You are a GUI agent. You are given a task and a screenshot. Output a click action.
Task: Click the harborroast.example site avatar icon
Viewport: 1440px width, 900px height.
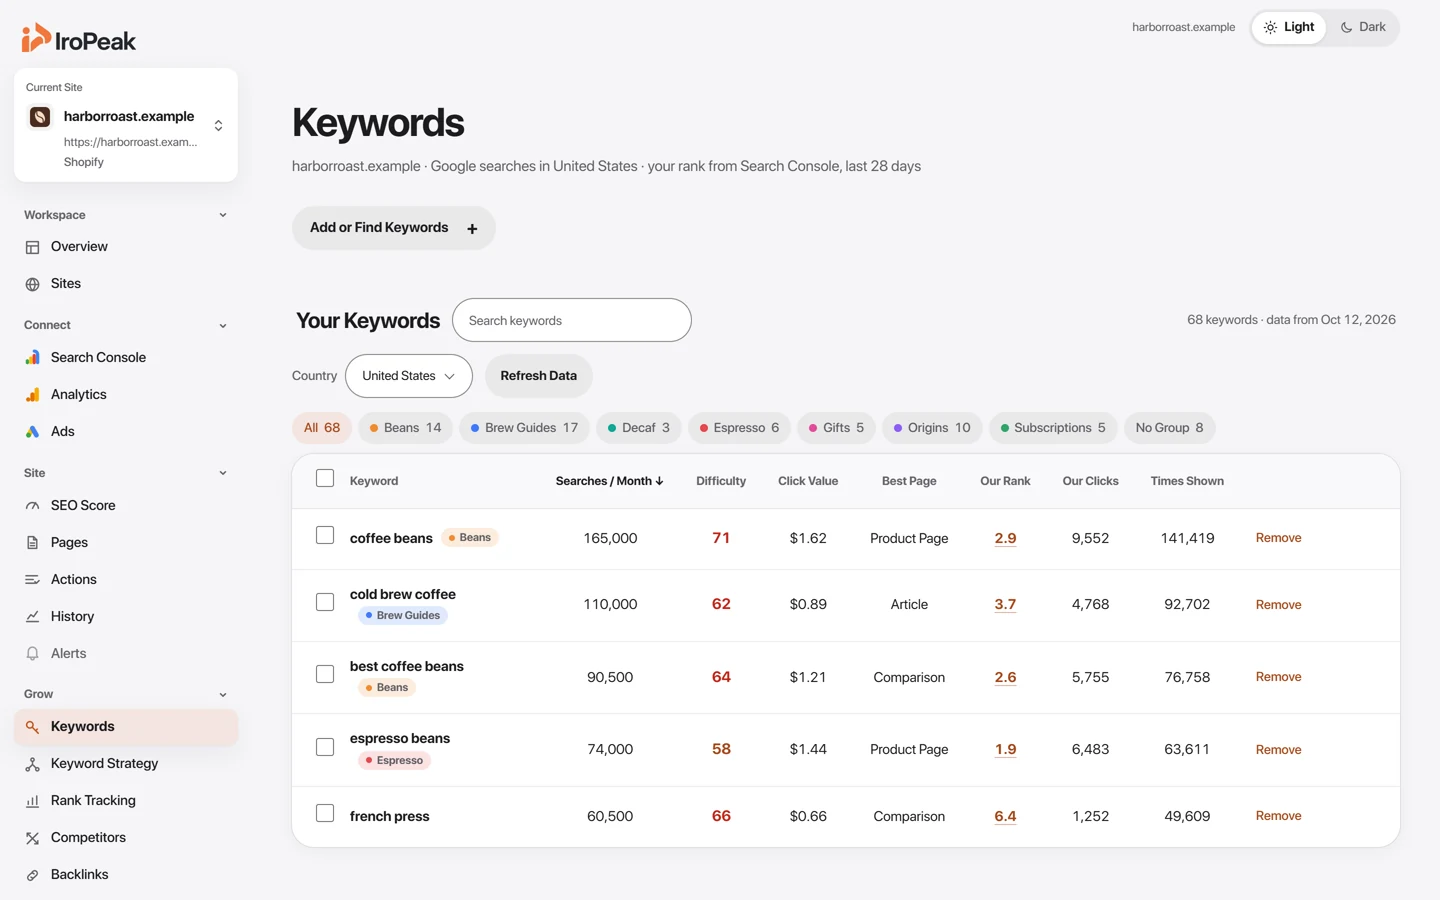40,117
